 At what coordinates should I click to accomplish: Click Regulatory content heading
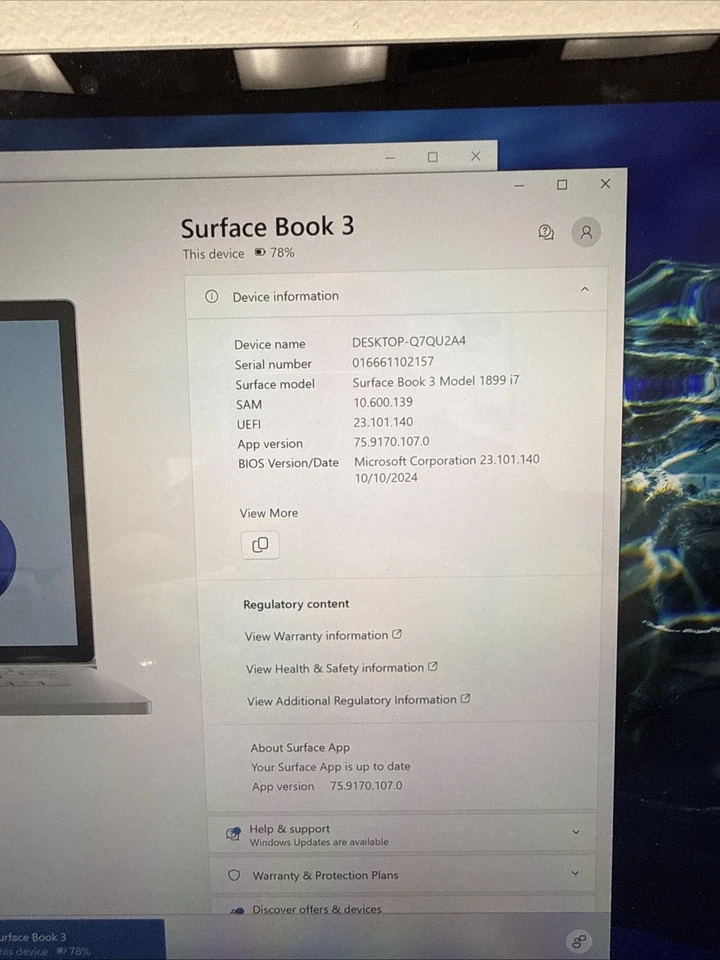tap(296, 604)
